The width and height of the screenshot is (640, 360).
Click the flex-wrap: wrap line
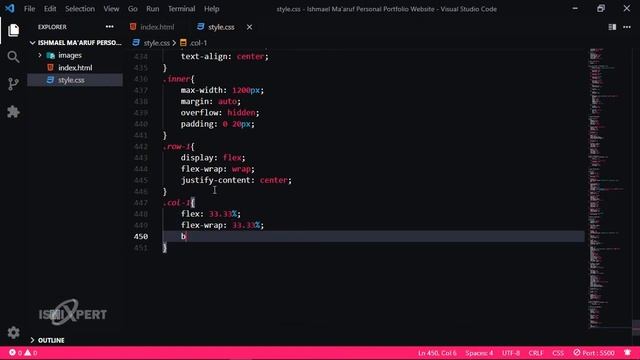(x=218, y=169)
